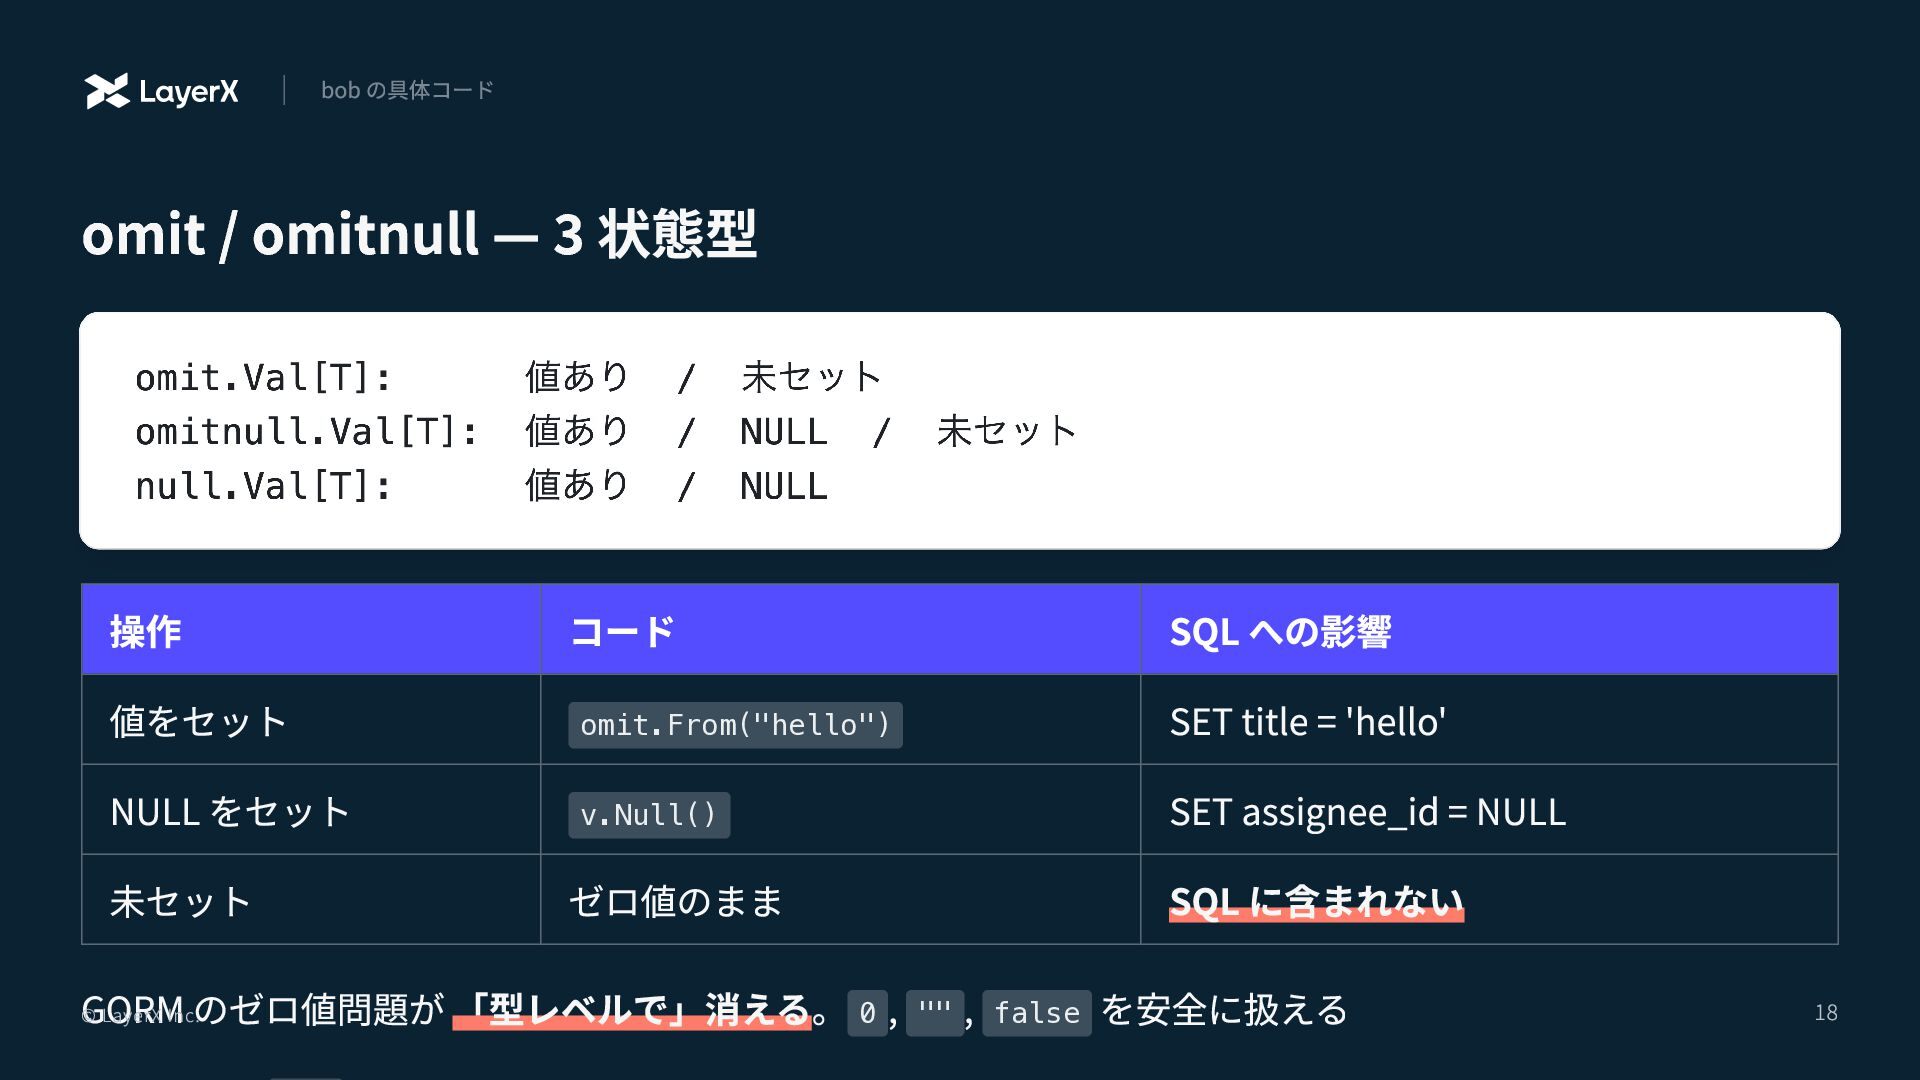Click the LayerX logo icon
Screen dimensions: 1920x1080
(x=106, y=91)
